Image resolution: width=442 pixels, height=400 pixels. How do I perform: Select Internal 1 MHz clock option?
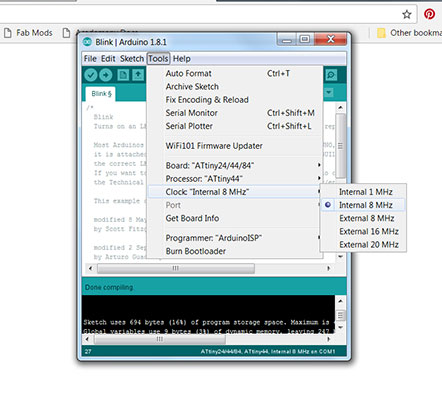363,192
